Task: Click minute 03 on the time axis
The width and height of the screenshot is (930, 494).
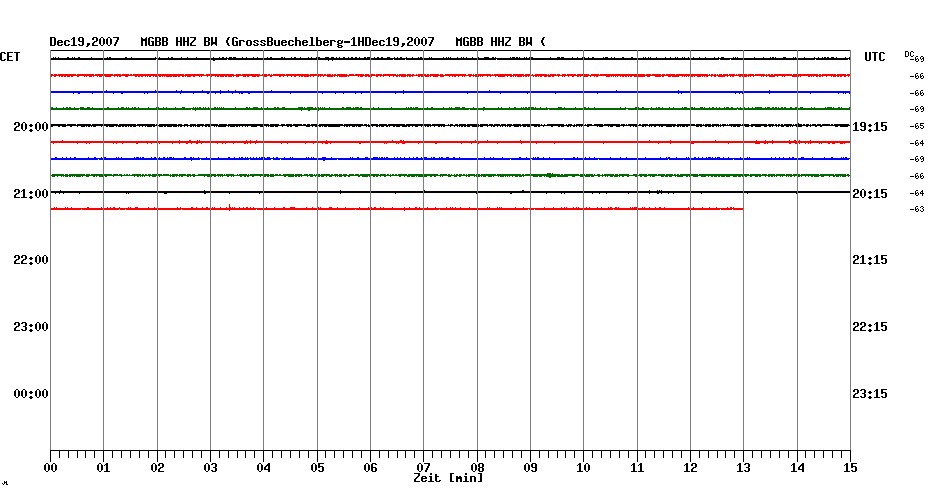Action: tap(211, 467)
